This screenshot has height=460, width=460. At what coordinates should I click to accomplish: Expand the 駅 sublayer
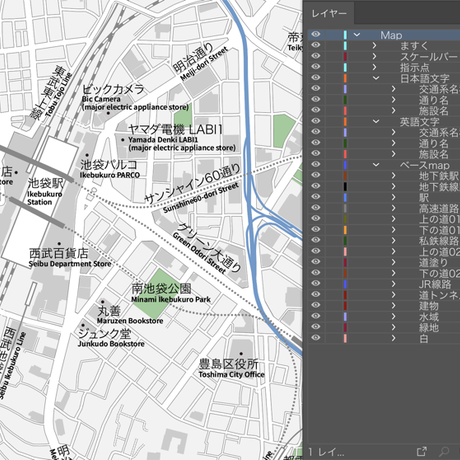point(393,197)
